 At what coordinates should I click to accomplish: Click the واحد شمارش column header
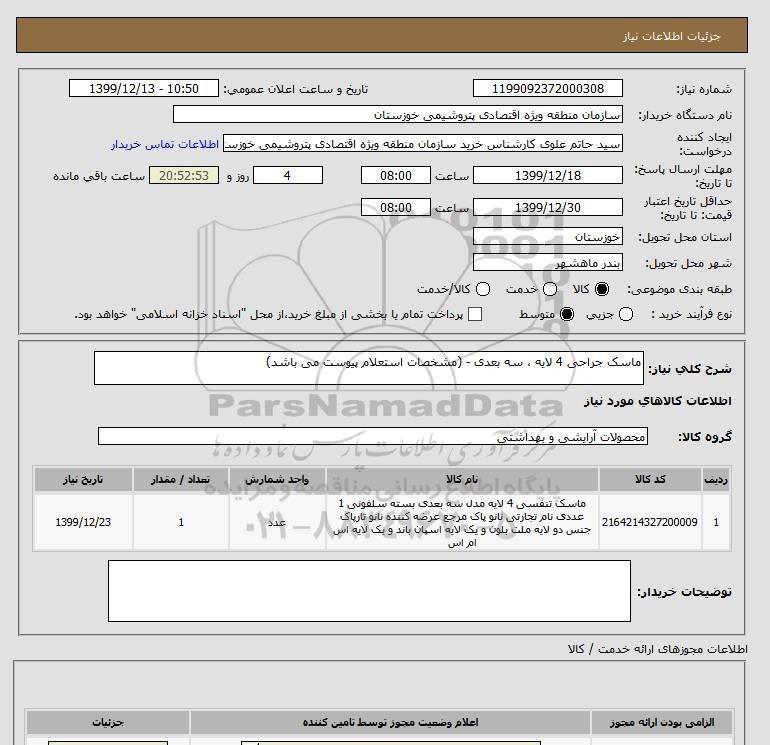(x=277, y=479)
